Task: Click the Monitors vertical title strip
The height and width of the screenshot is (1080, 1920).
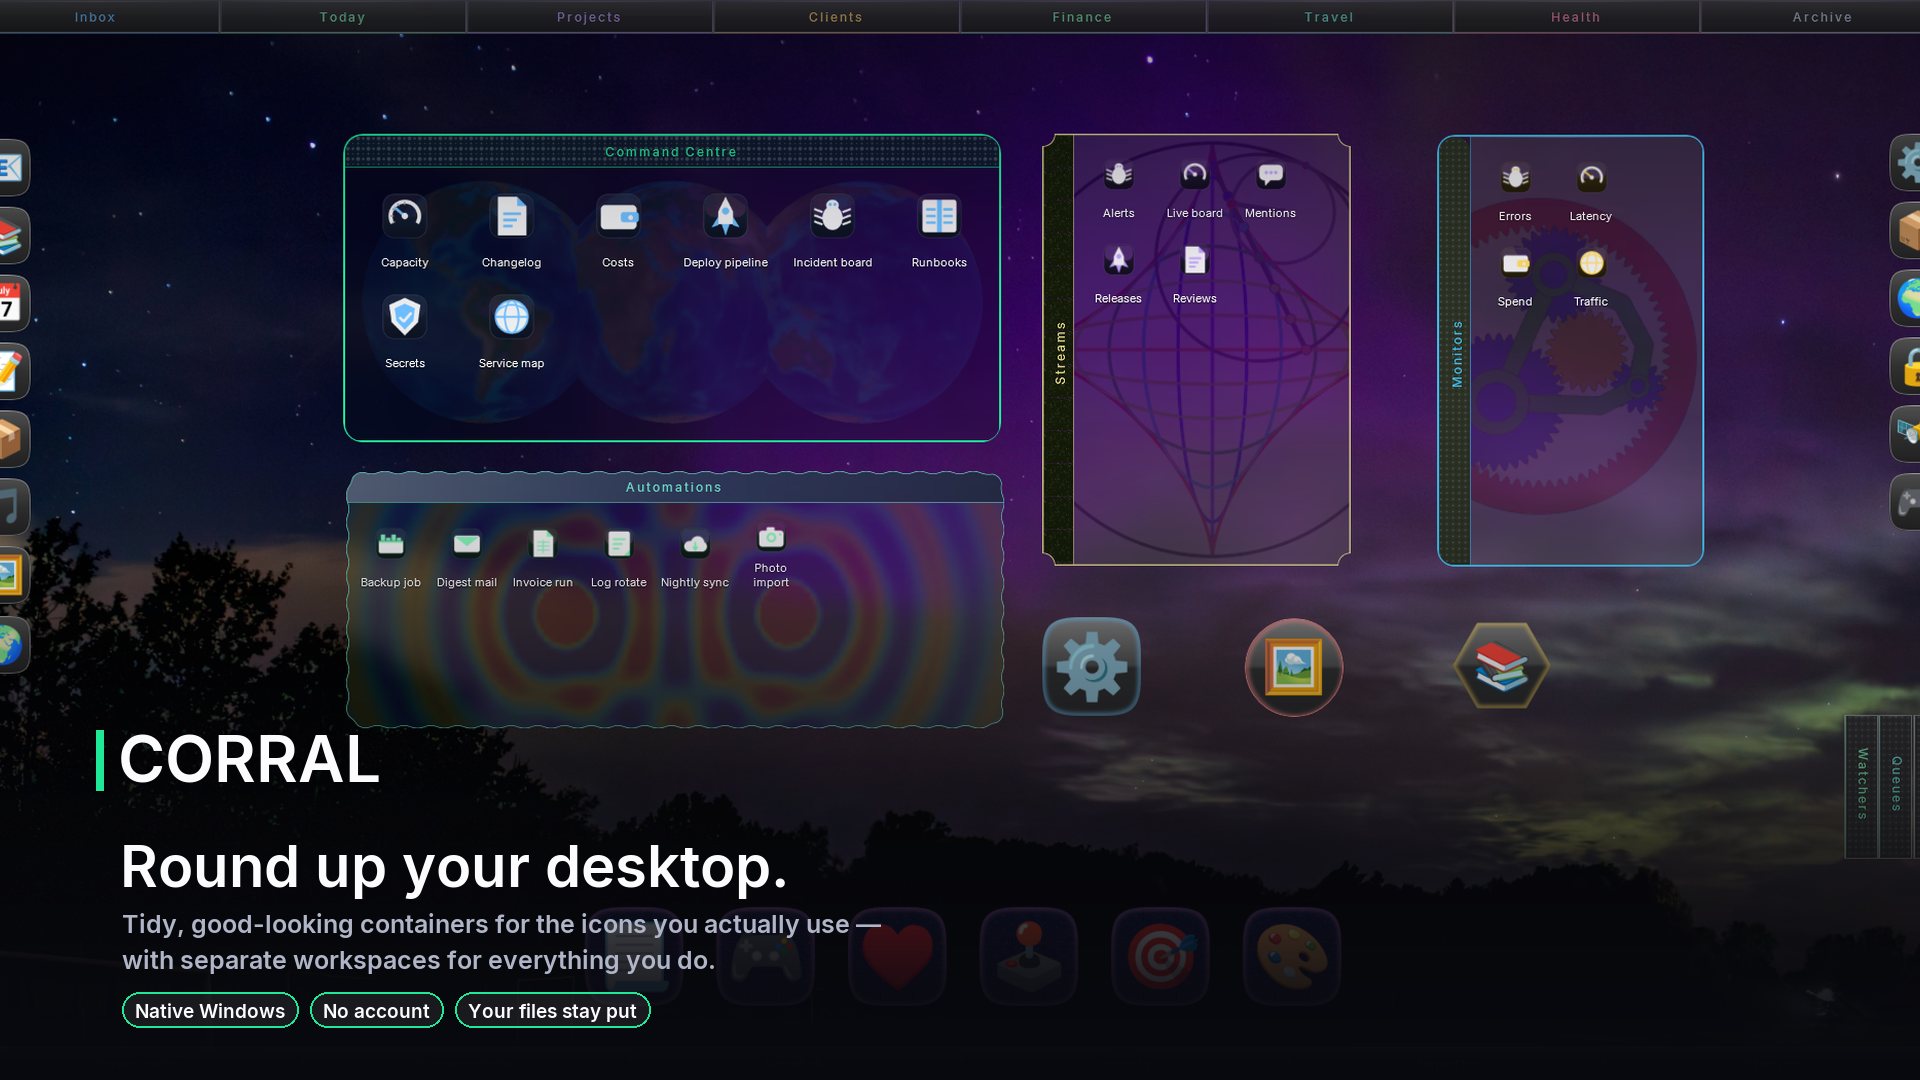Action: pos(1456,350)
